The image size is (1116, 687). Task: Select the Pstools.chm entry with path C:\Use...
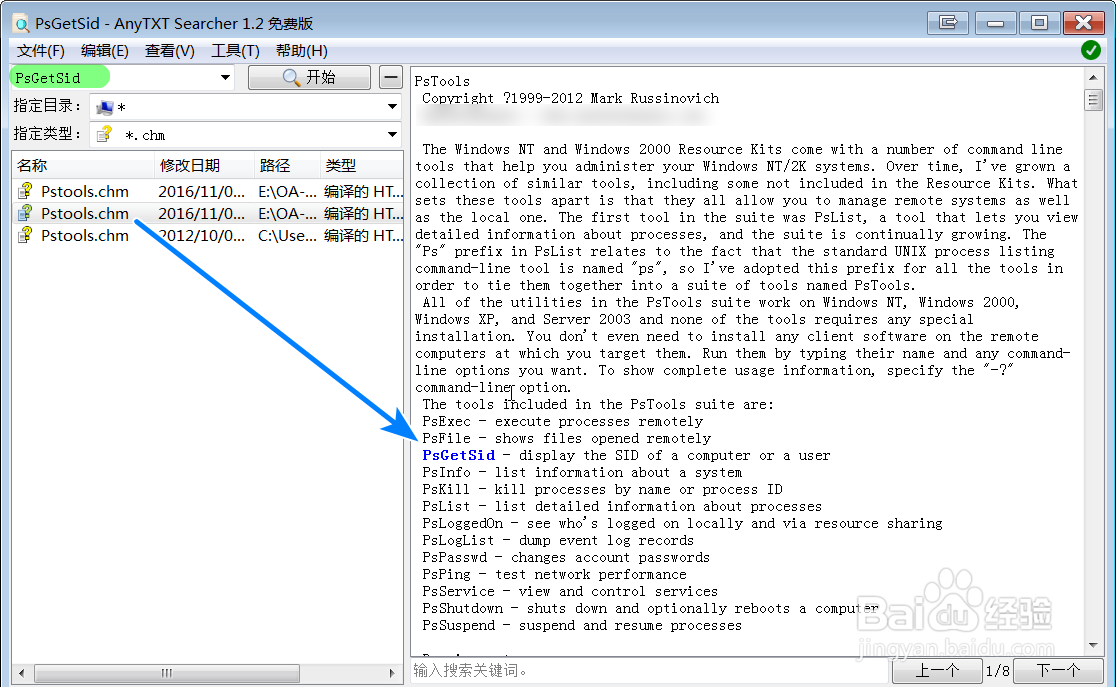pyautogui.click(x=208, y=236)
